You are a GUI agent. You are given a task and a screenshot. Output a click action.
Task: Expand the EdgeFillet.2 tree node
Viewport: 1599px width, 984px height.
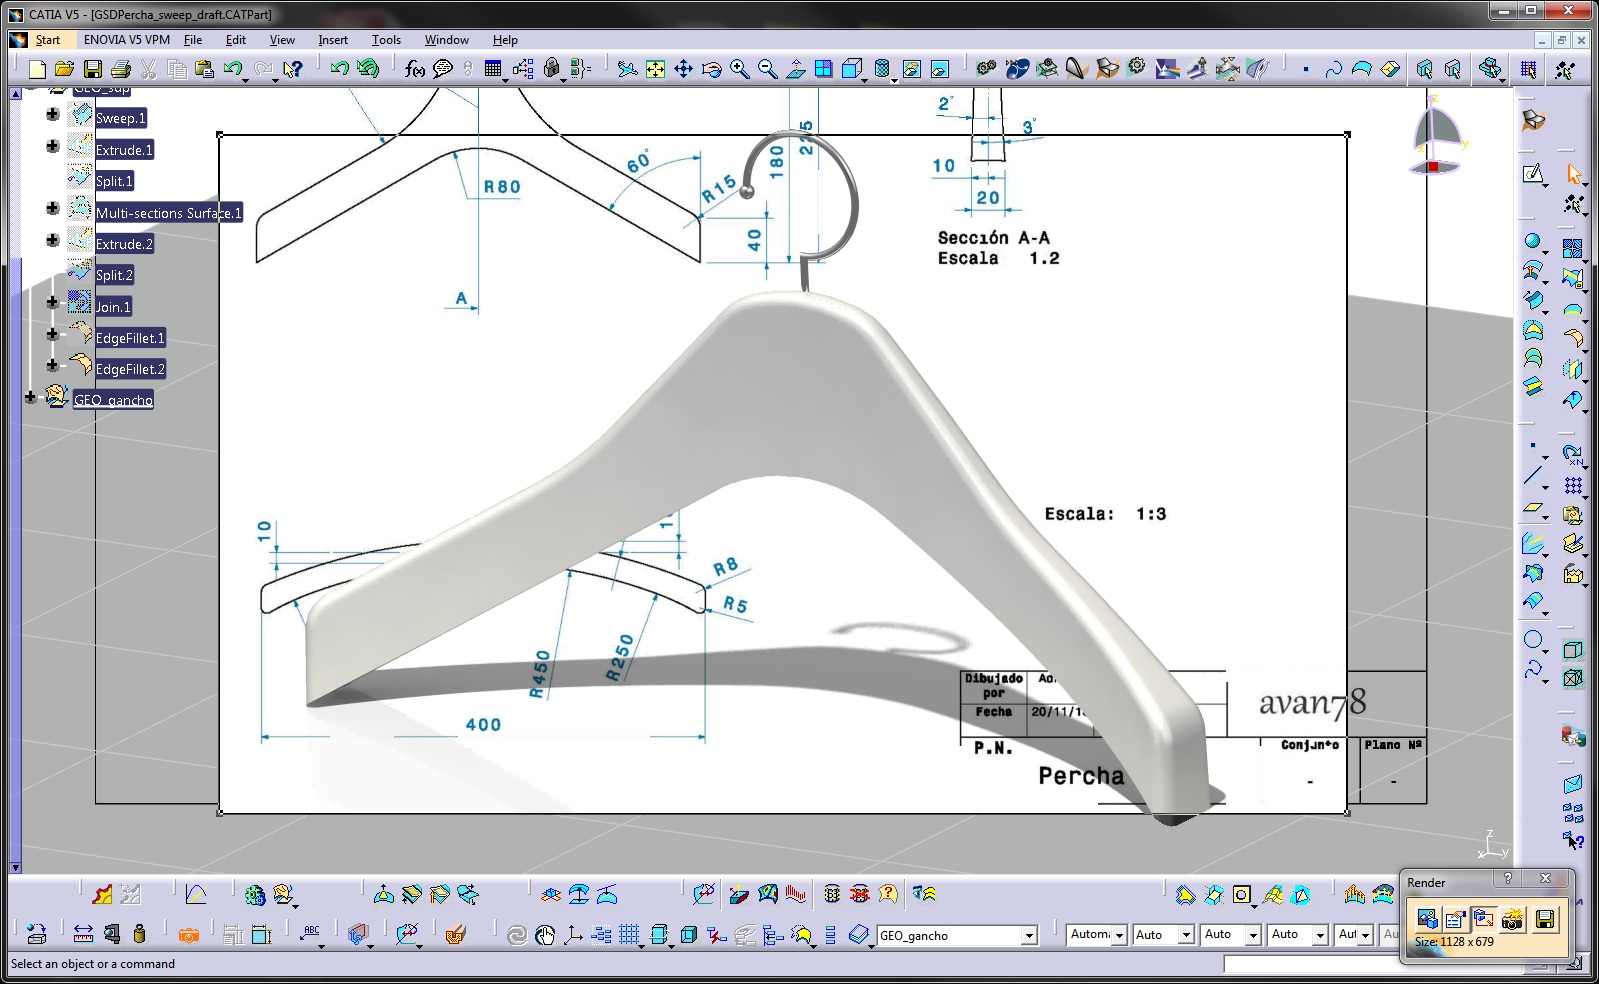click(53, 365)
